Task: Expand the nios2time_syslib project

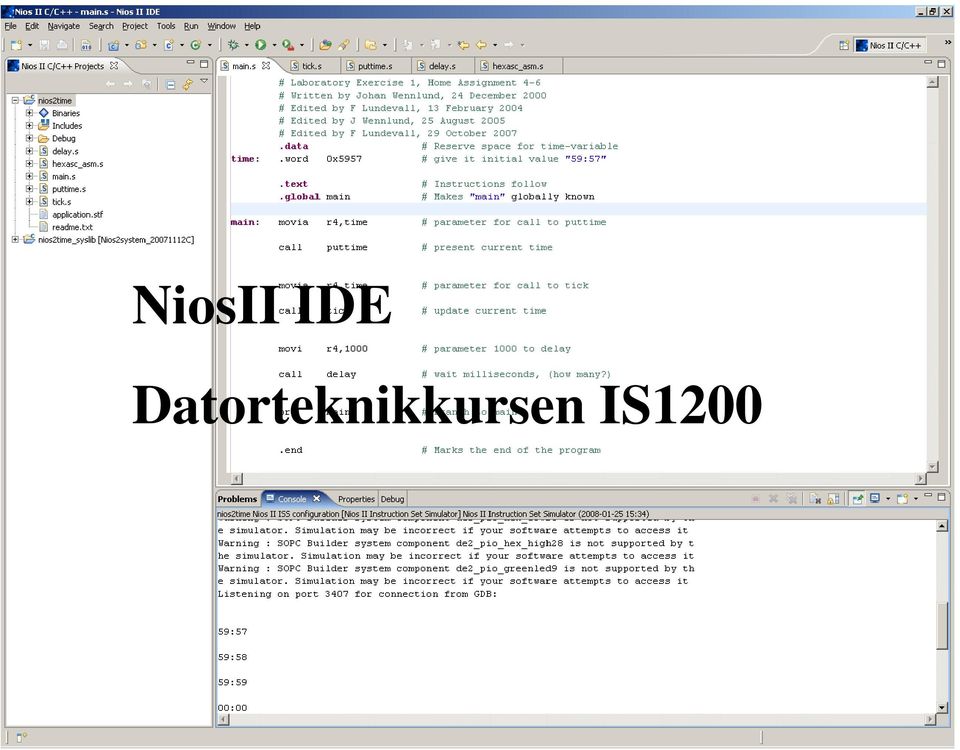Action: tap(15, 240)
